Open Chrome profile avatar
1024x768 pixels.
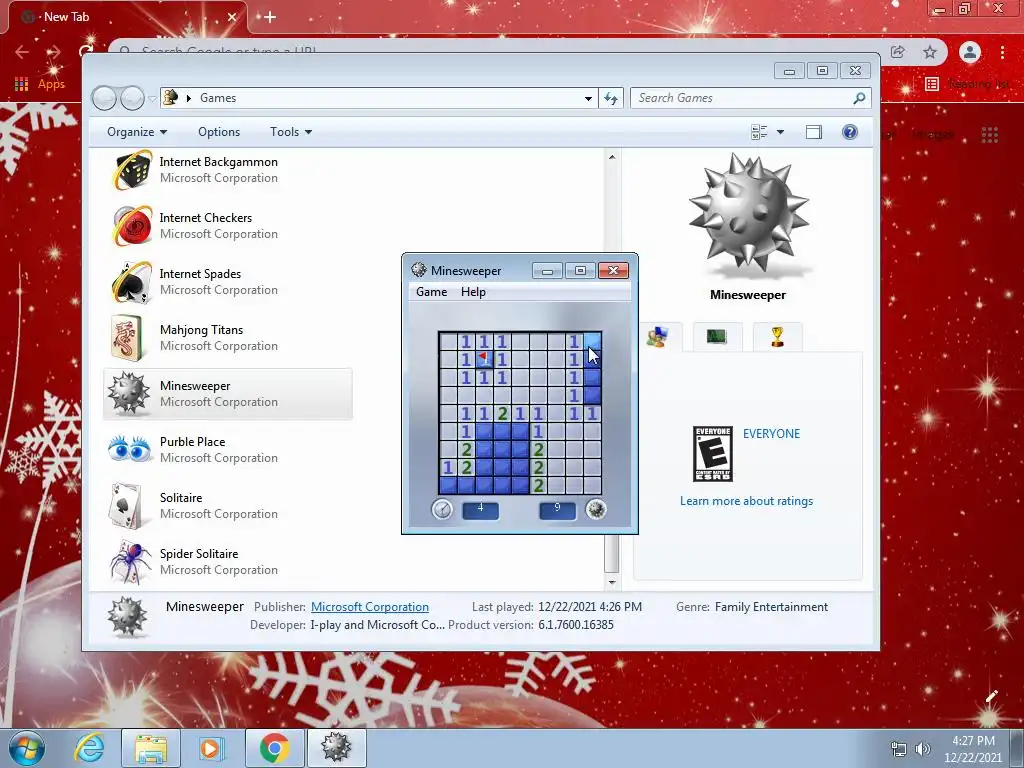click(x=970, y=52)
